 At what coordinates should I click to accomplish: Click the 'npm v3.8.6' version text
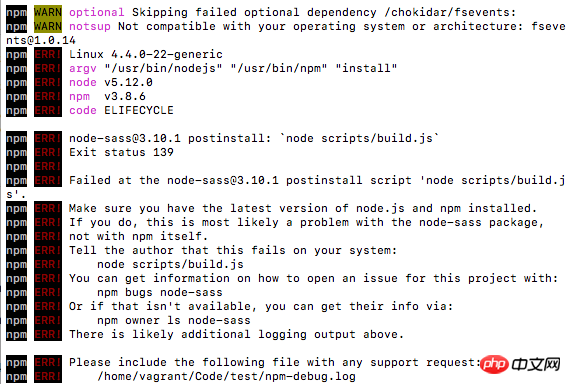(x=107, y=97)
